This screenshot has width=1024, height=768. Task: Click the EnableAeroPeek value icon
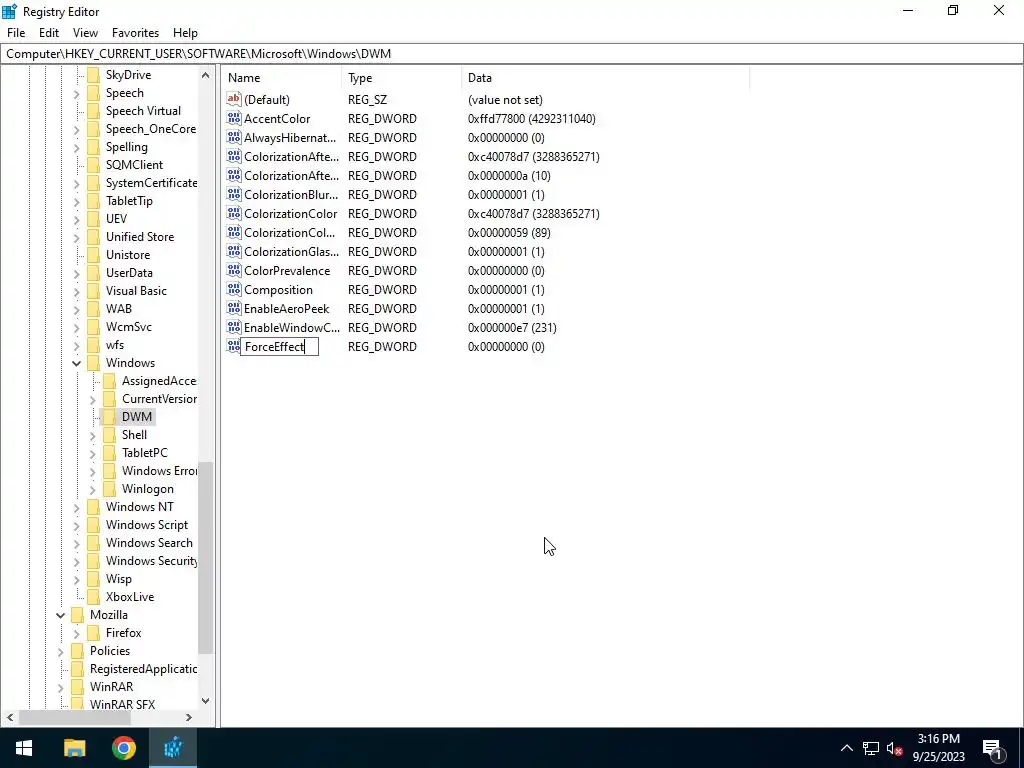(x=234, y=308)
